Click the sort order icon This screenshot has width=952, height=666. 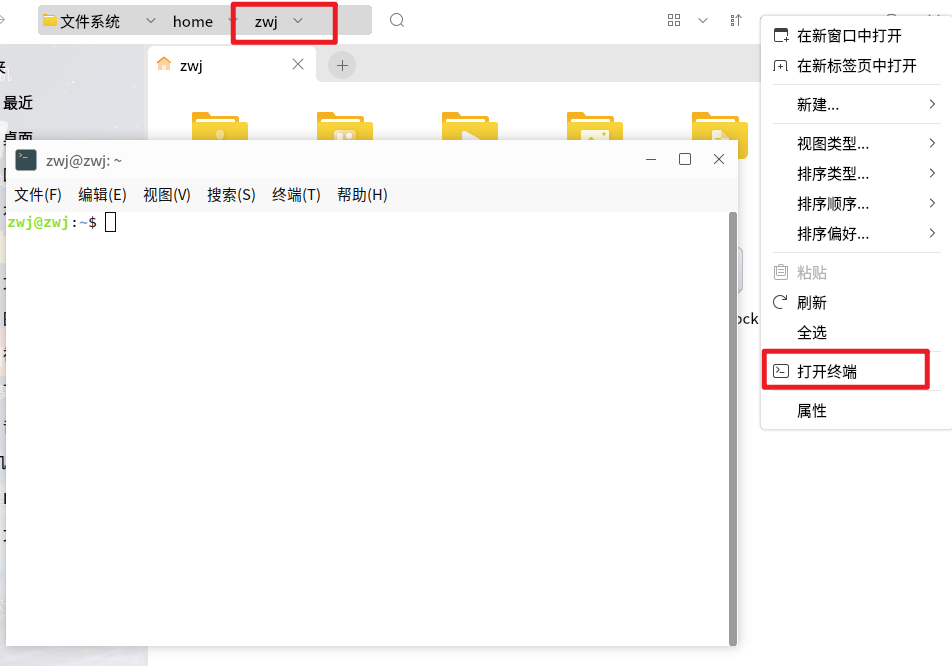(x=736, y=21)
